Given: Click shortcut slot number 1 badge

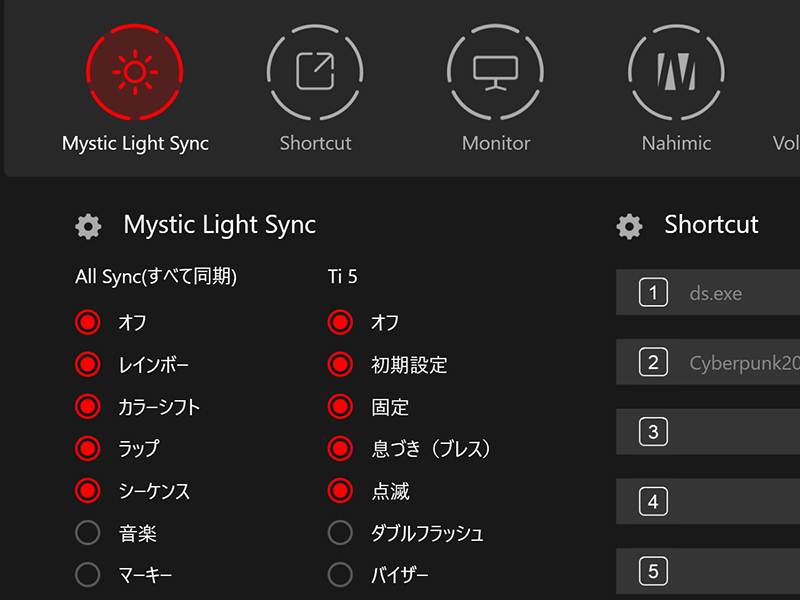Looking at the screenshot, I should (x=653, y=293).
